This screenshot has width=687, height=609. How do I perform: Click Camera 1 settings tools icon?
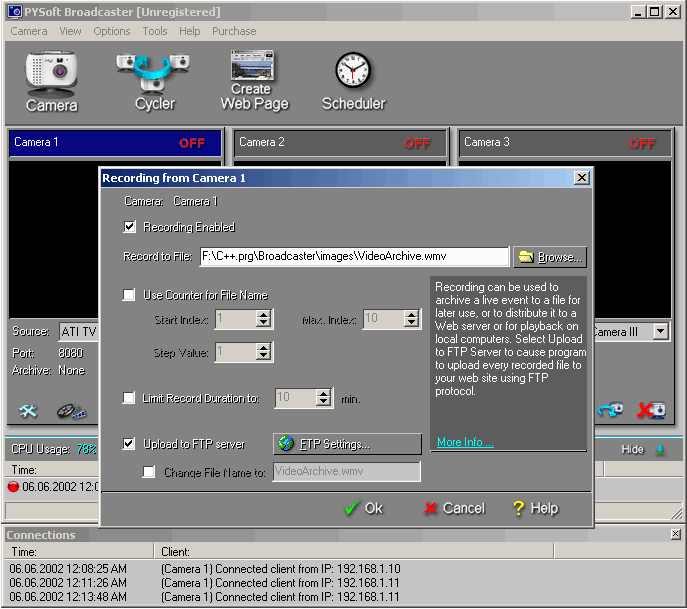click(x=28, y=411)
